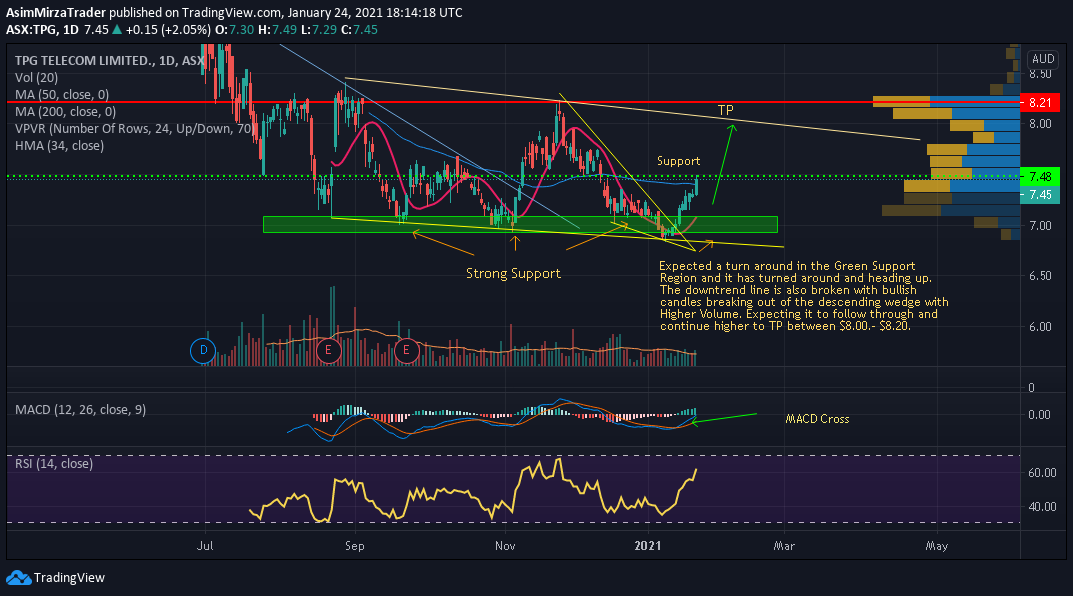Screen dimensions: 1073x596
Task: Select the Vol (20) indicator legend
Action: (36, 78)
